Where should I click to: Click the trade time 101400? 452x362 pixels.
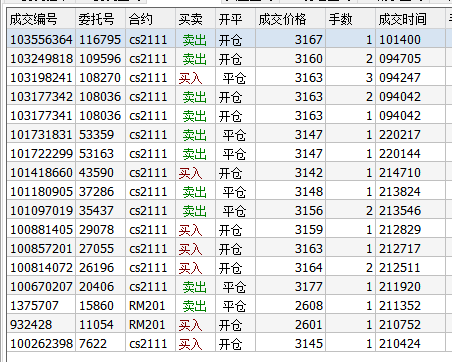[x=400, y=40]
